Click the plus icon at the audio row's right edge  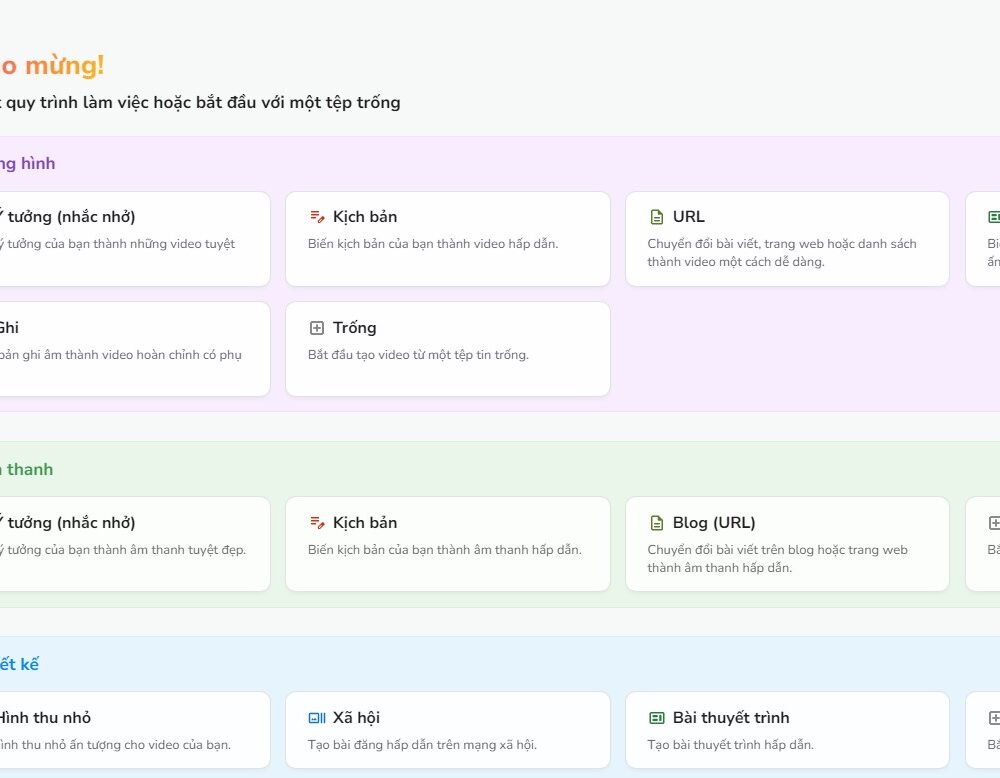(993, 523)
